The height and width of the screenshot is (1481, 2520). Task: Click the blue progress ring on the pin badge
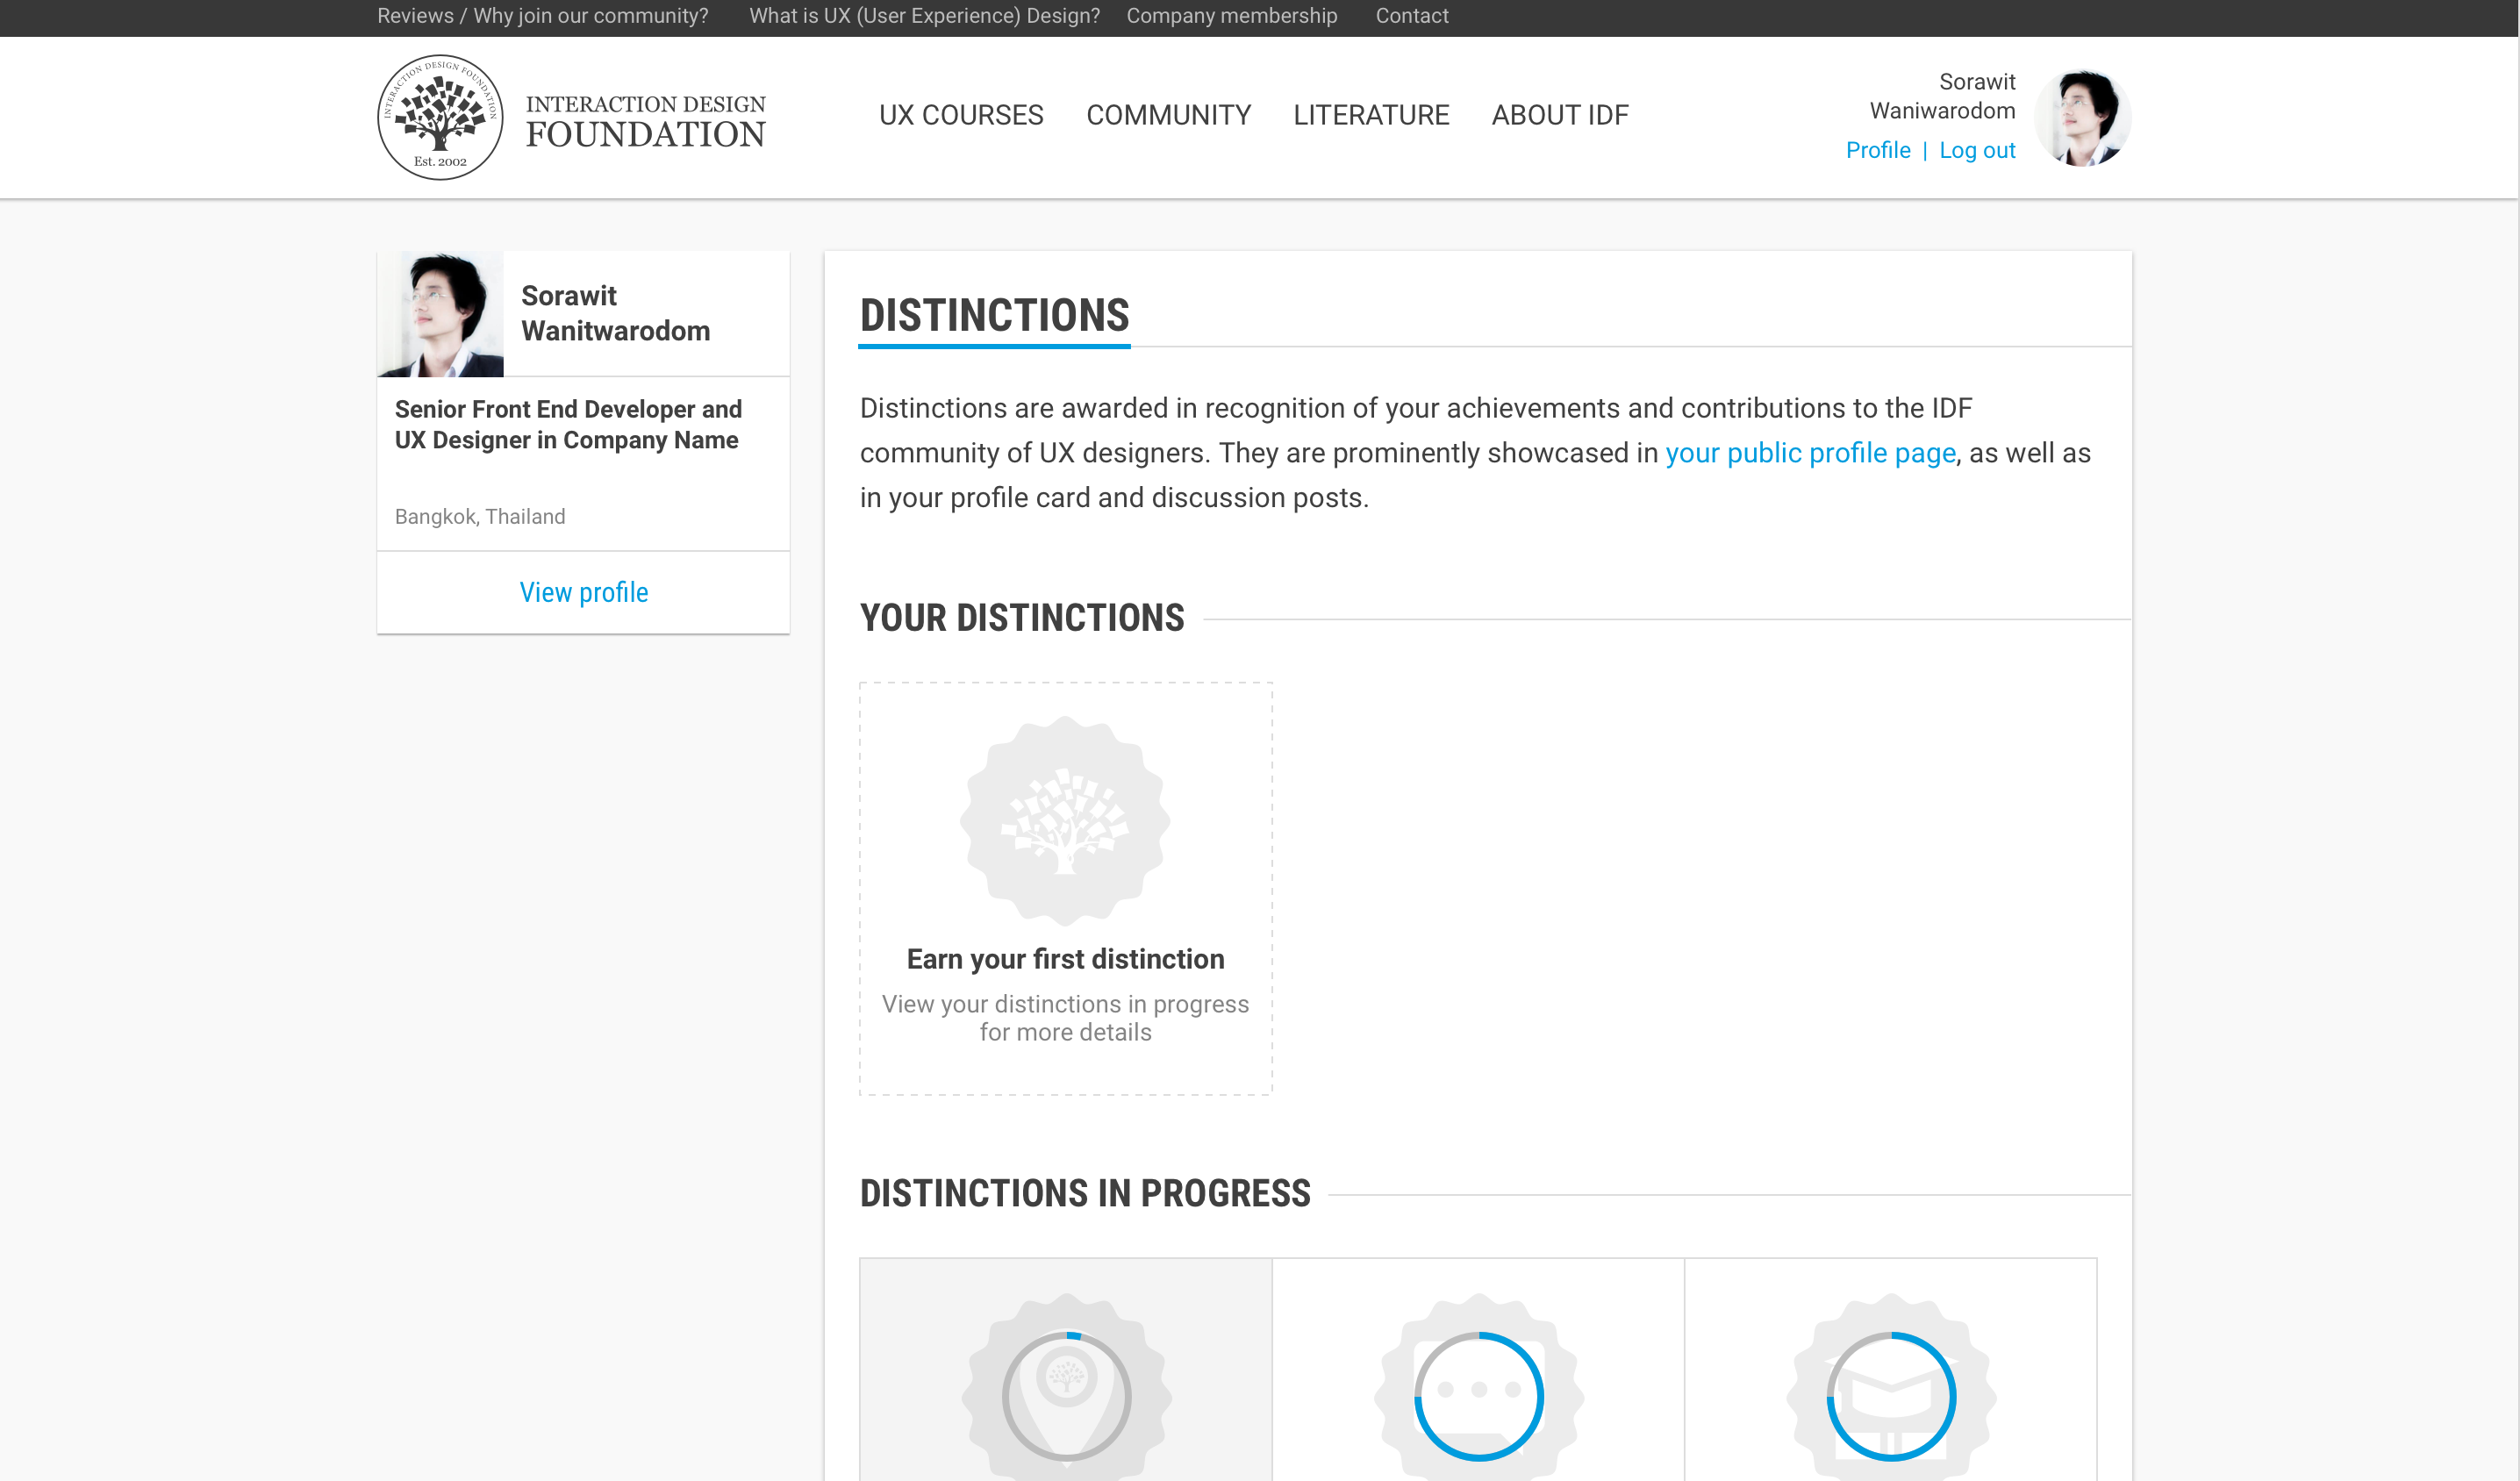pyautogui.click(x=1075, y=1336)
